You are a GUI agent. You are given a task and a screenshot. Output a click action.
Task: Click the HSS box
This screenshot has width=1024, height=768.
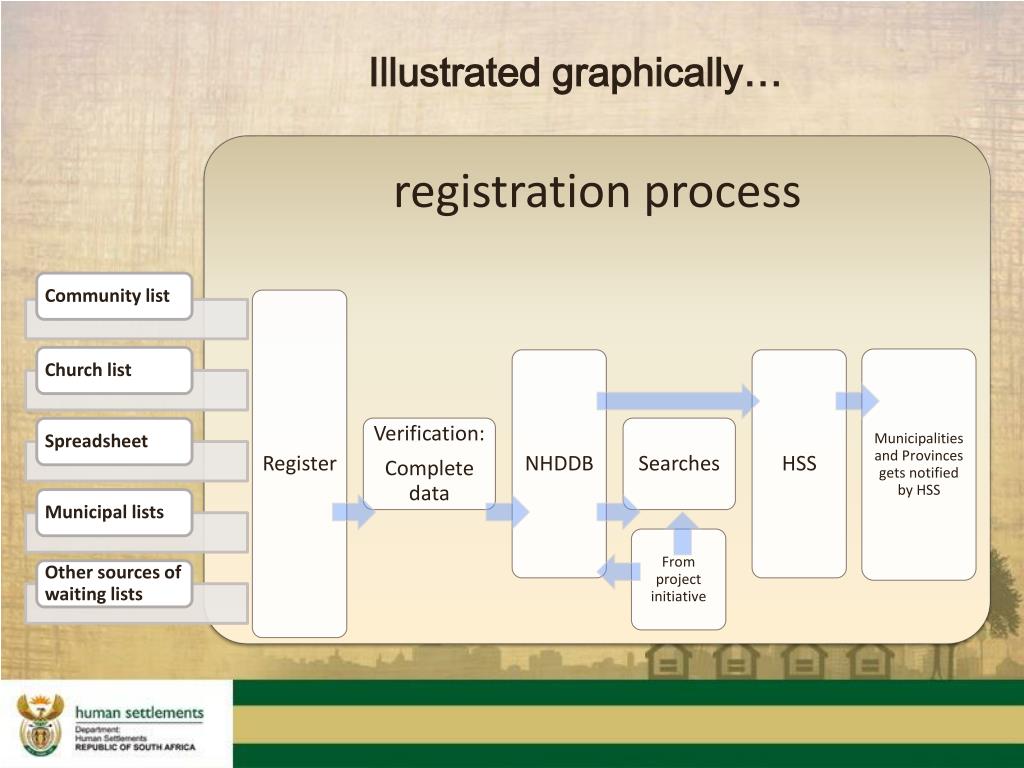799,464
